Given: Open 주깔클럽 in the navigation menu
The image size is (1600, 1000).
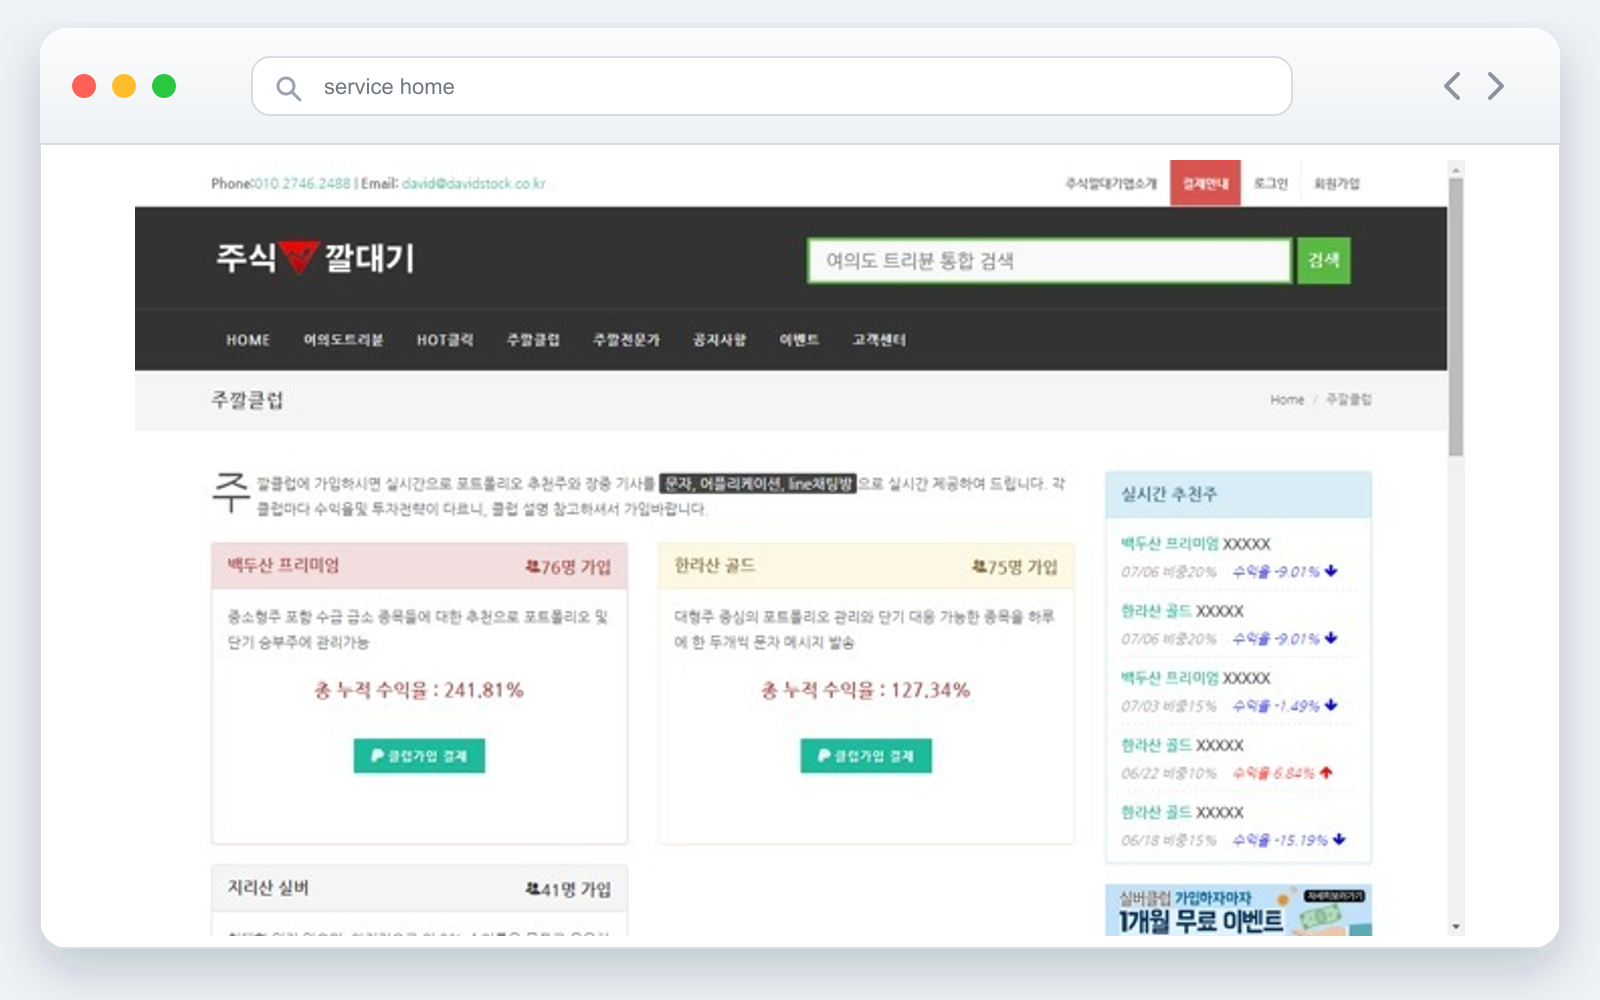Looking at the screenshot, I should tap(533, 340).
